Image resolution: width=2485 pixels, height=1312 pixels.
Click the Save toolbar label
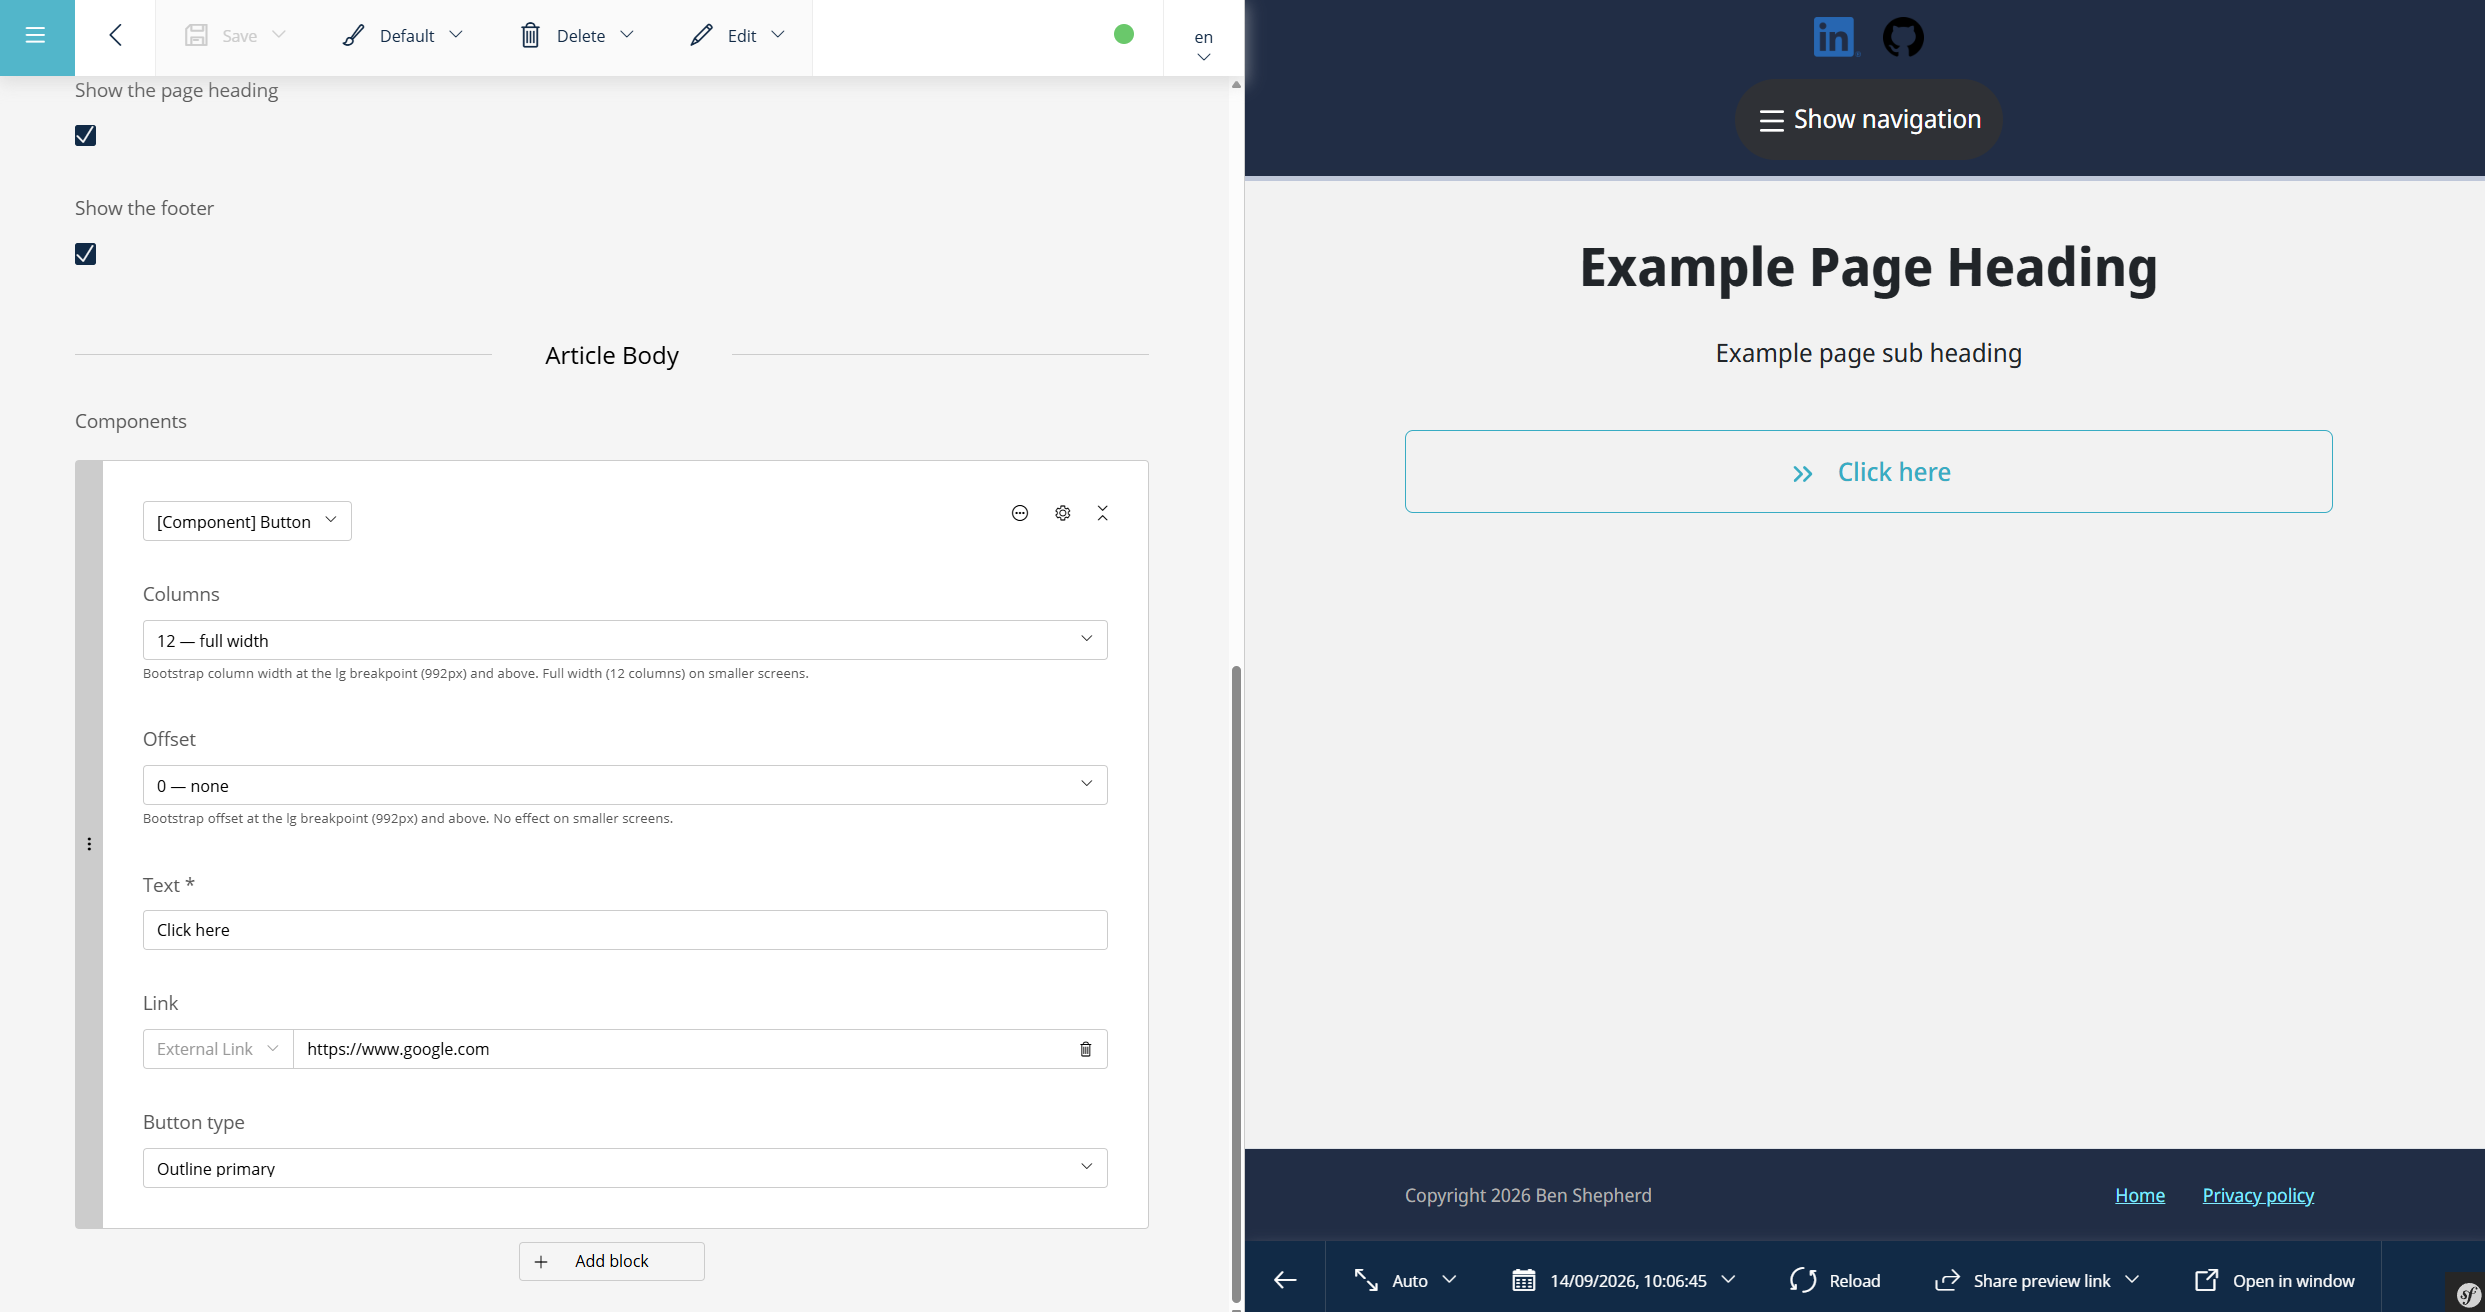pyautogui.click(x=240, y=36)
